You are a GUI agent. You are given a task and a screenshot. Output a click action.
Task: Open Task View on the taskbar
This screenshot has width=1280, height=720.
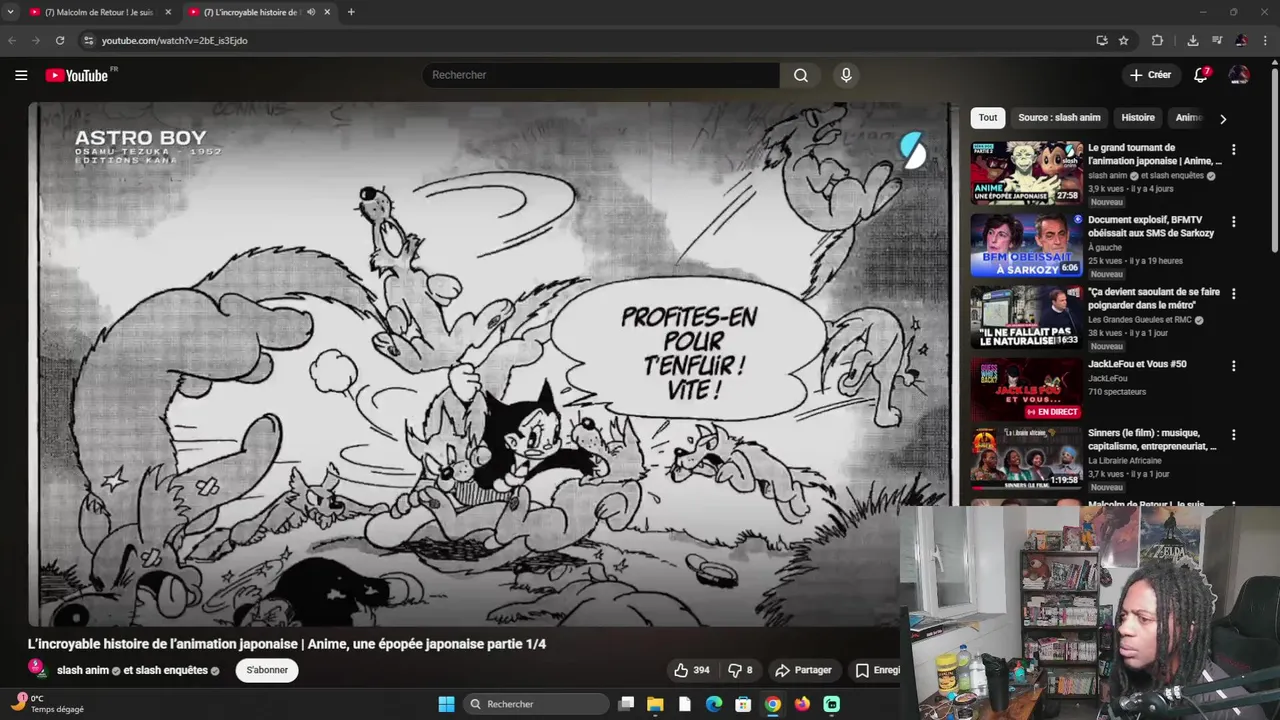click(x=626, y=704)
